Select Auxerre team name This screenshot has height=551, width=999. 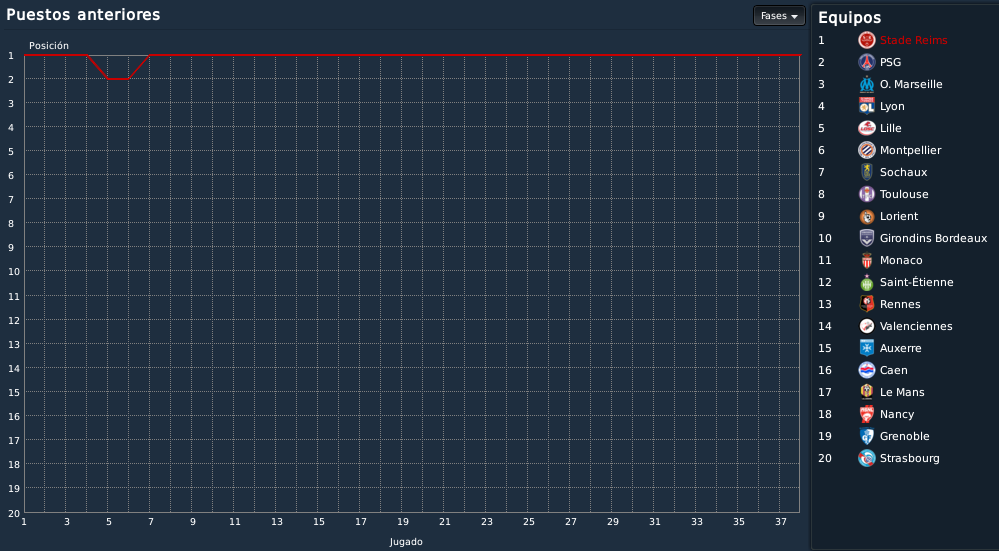point(900,348)
